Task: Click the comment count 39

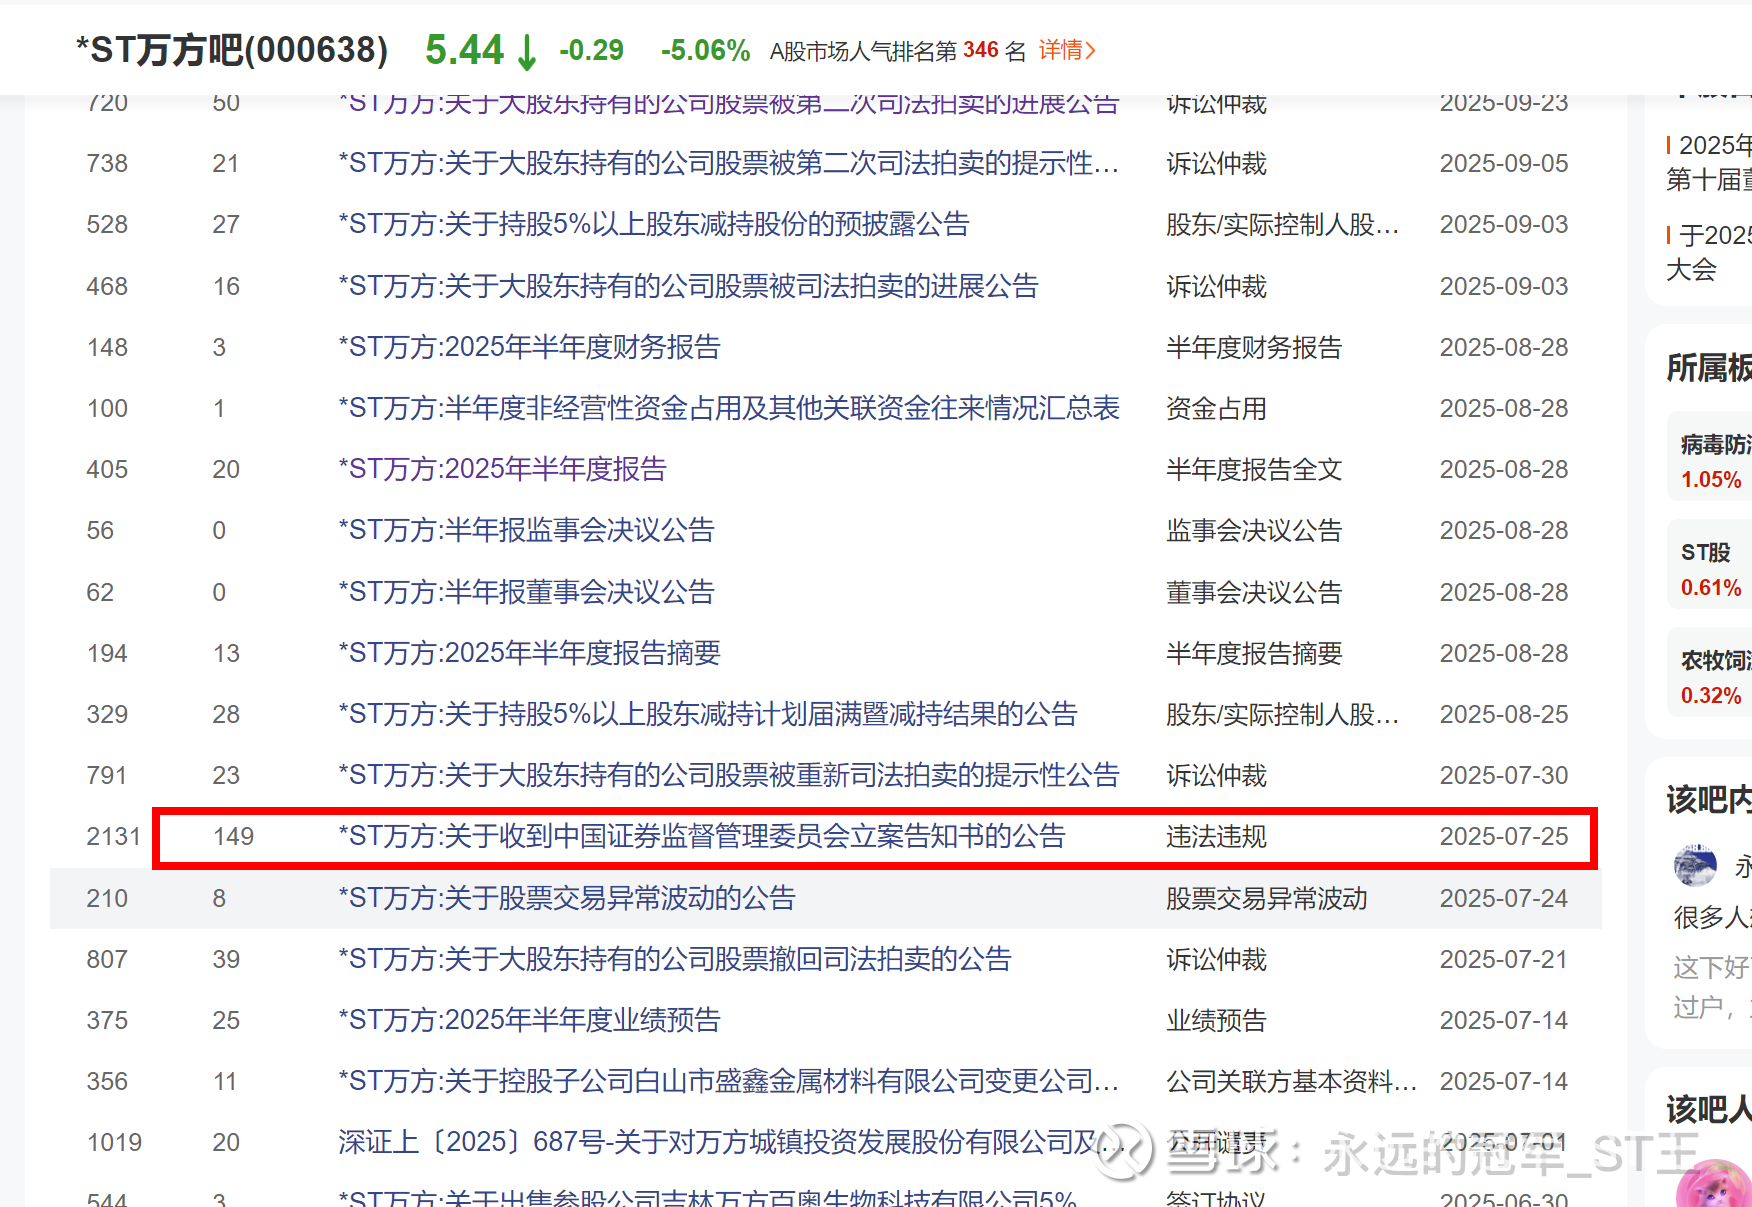Action: tap(226, 959)
